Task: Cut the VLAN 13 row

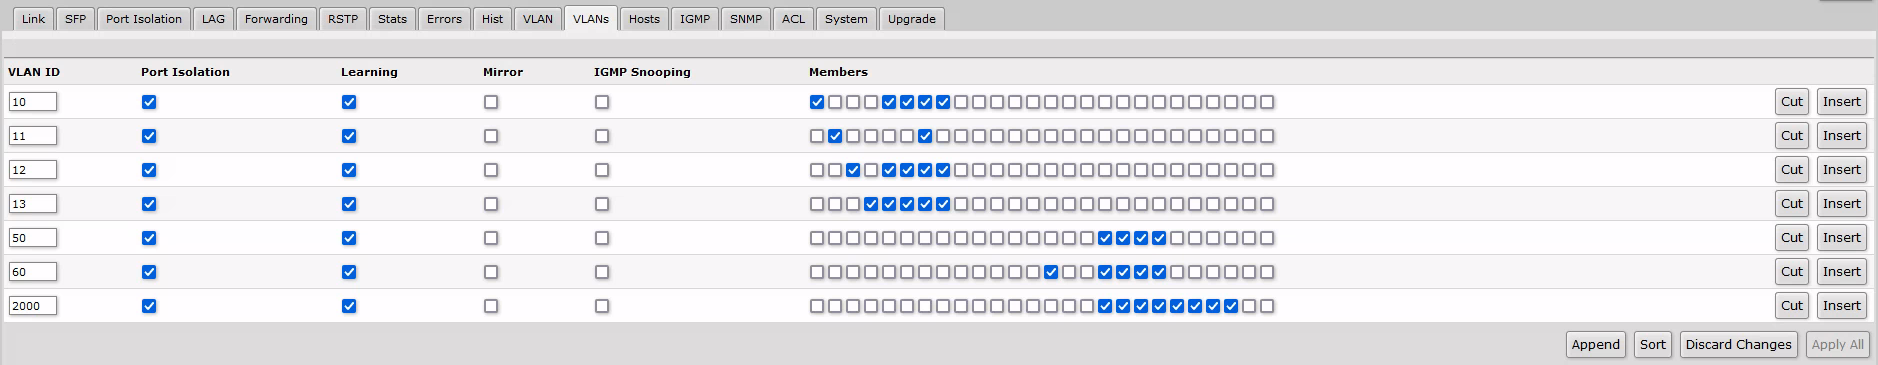Action: coord(1792,204)
